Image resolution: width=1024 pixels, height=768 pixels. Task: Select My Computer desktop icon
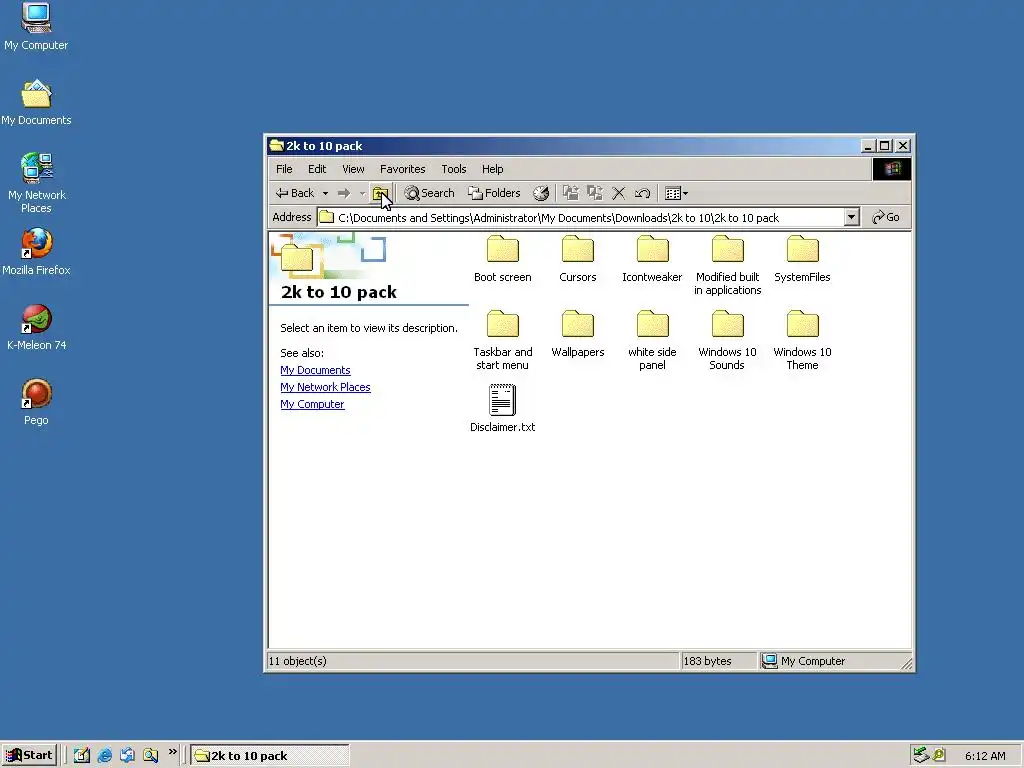(x=36, y=27)
